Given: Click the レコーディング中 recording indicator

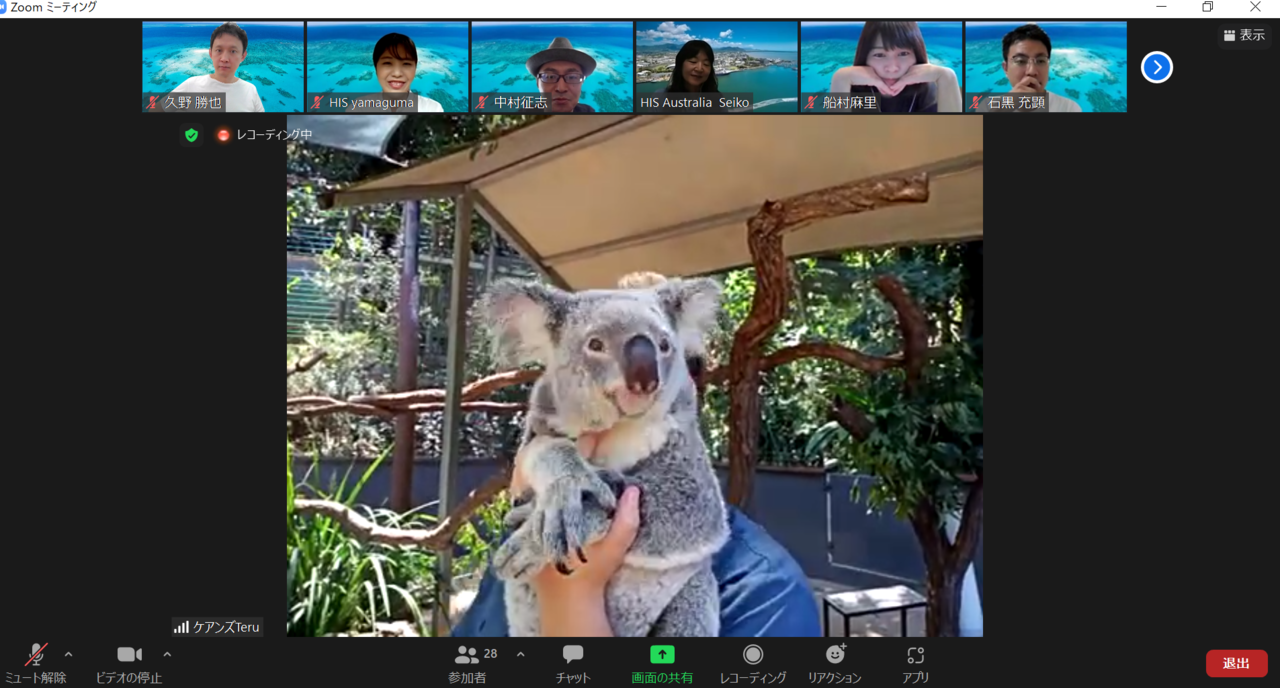Looking at the screenshot, I should tap(265, 135).
